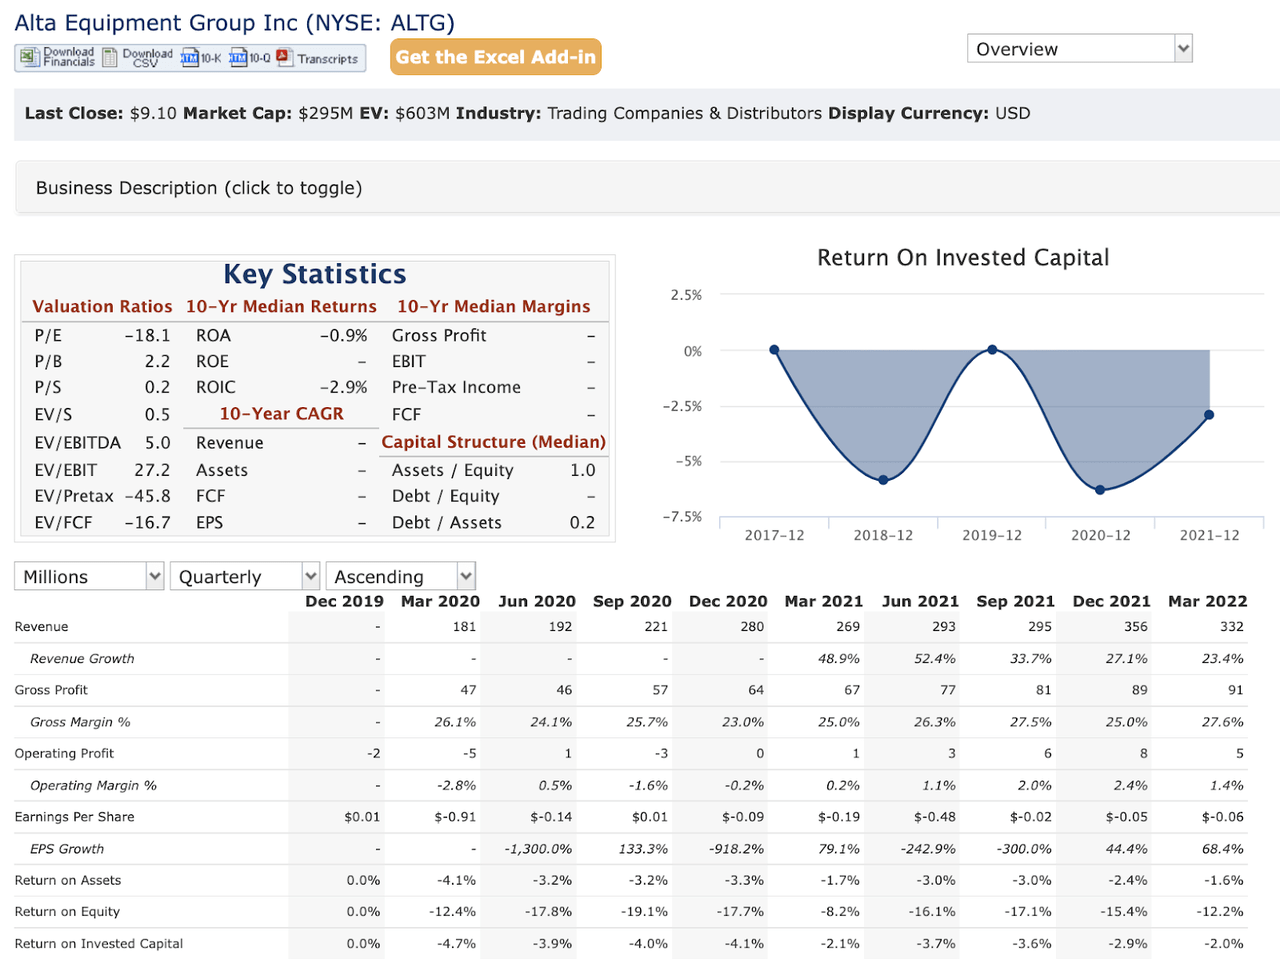Click the P/E value -18.1
The height and width of the screenshot is (963, 1280).
[147, 336]
